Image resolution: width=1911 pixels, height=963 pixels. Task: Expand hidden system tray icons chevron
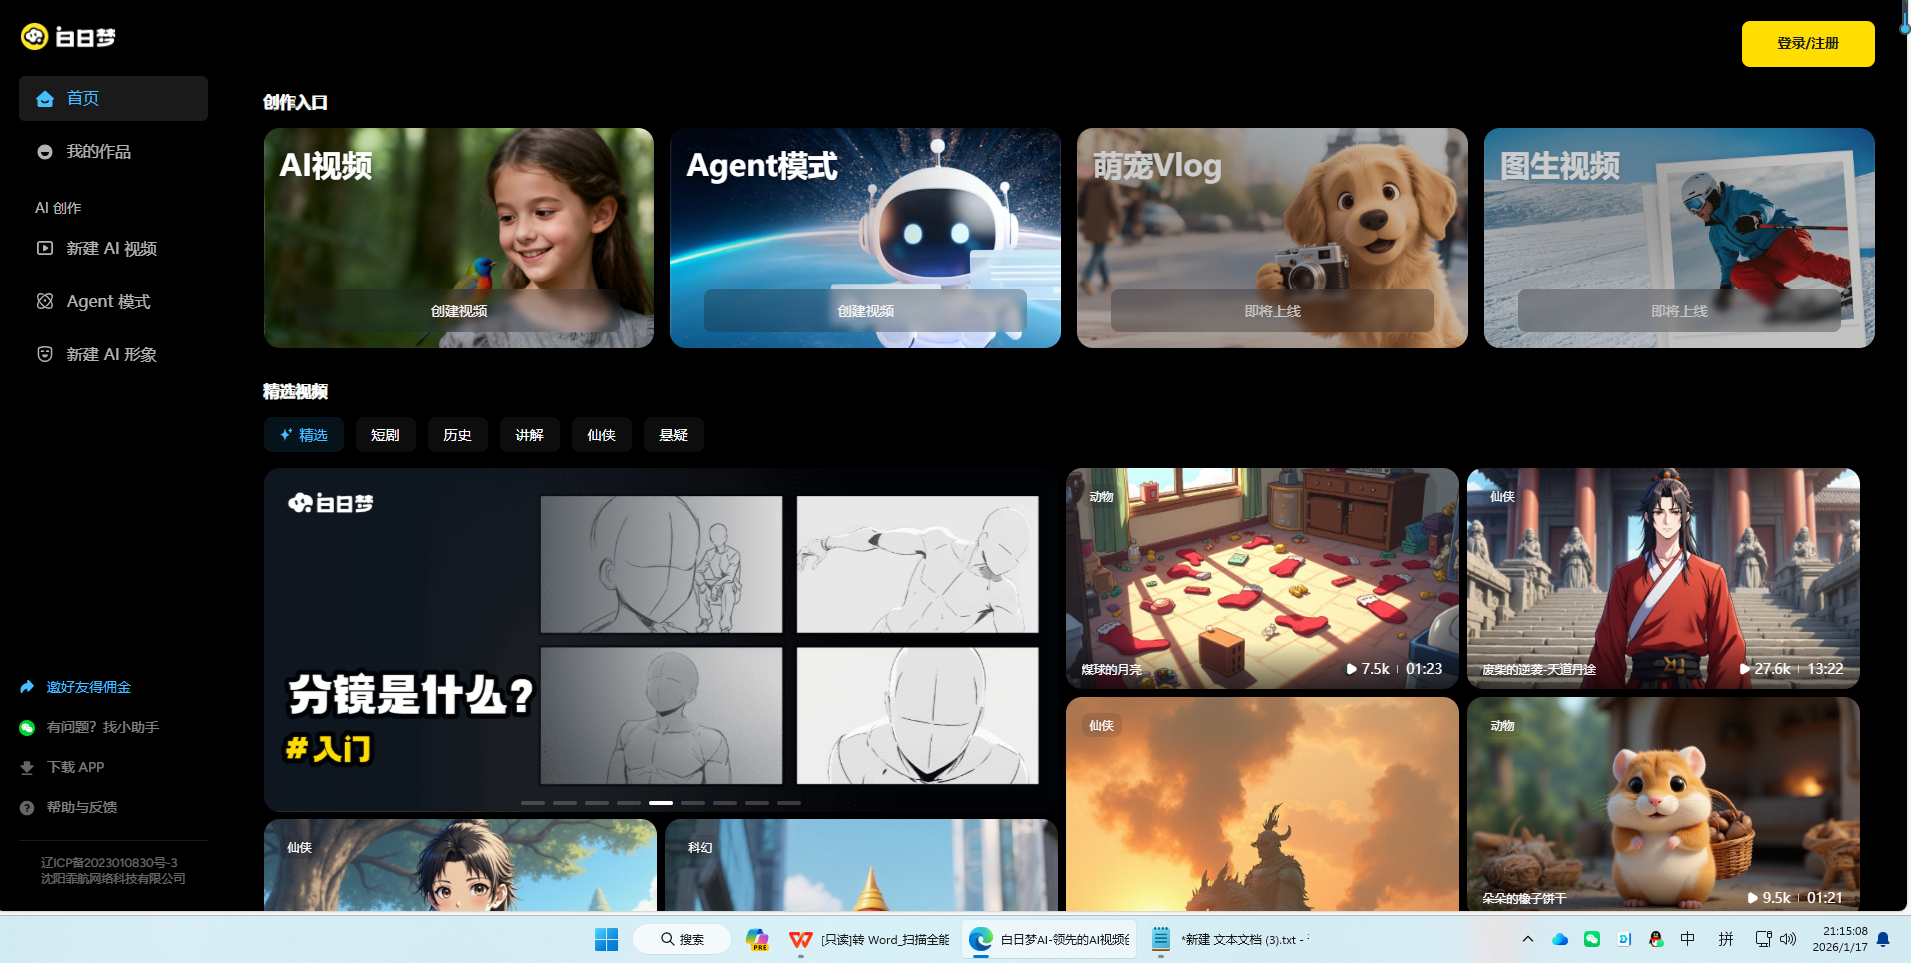coord(1528,939)
